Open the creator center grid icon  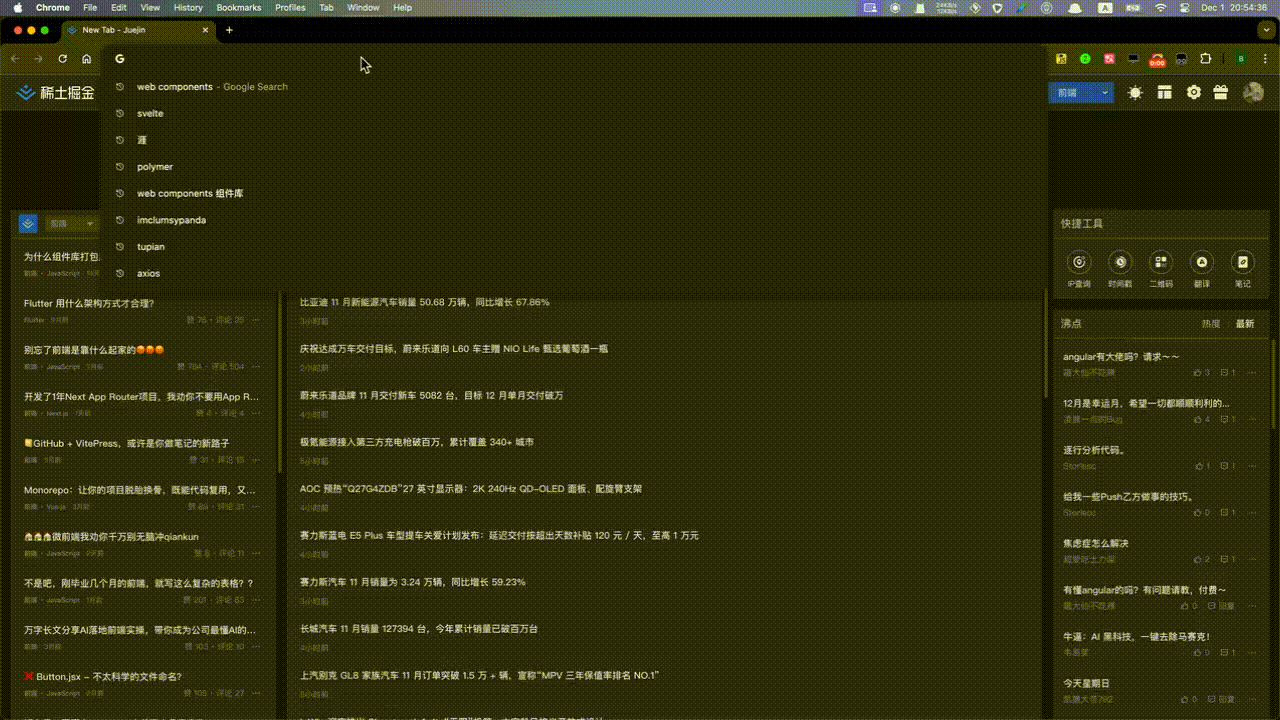(x=1164, y=91)
